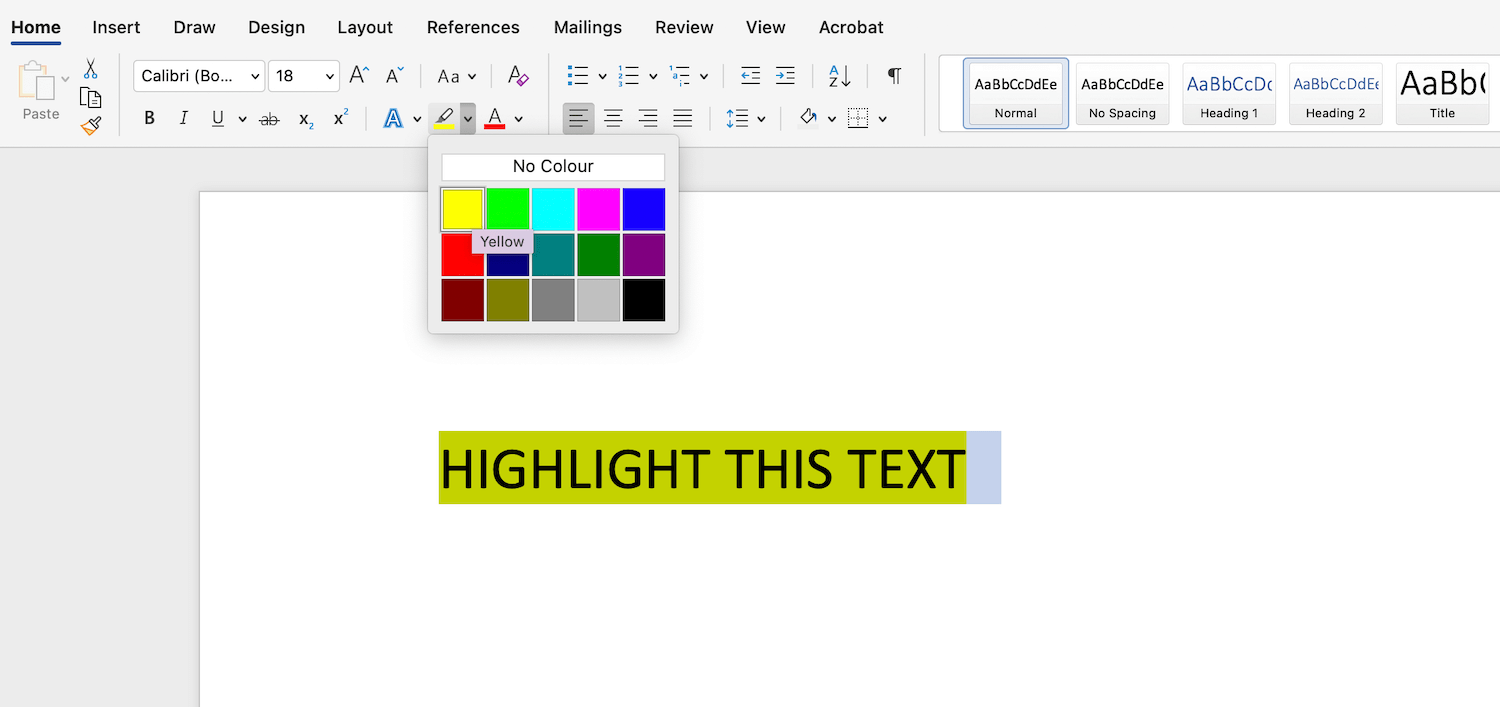
Task: Align text right
Action: point(648,119)
